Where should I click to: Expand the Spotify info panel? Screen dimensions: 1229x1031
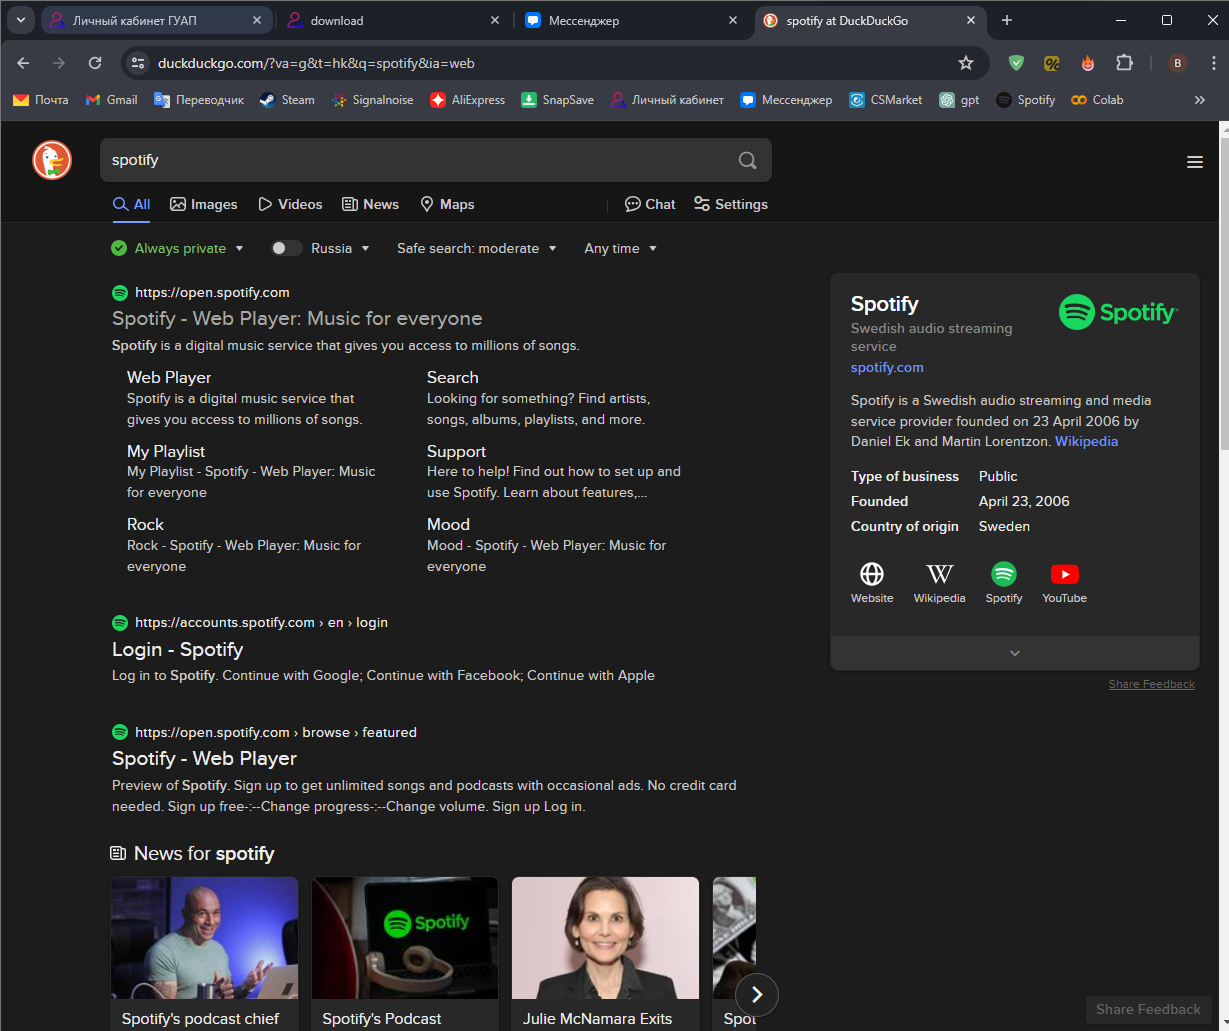click(1015, 653)
